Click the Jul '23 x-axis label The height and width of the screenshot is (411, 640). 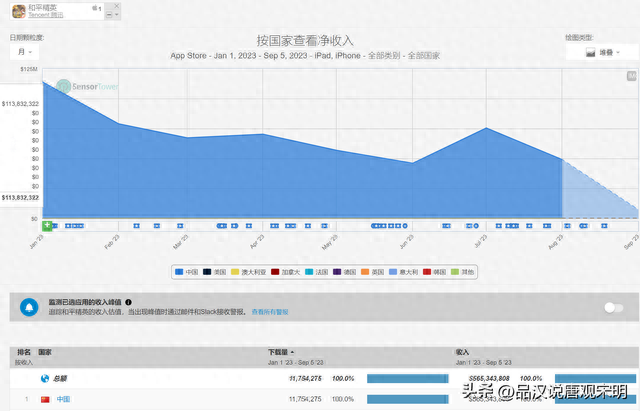[480, 241]
